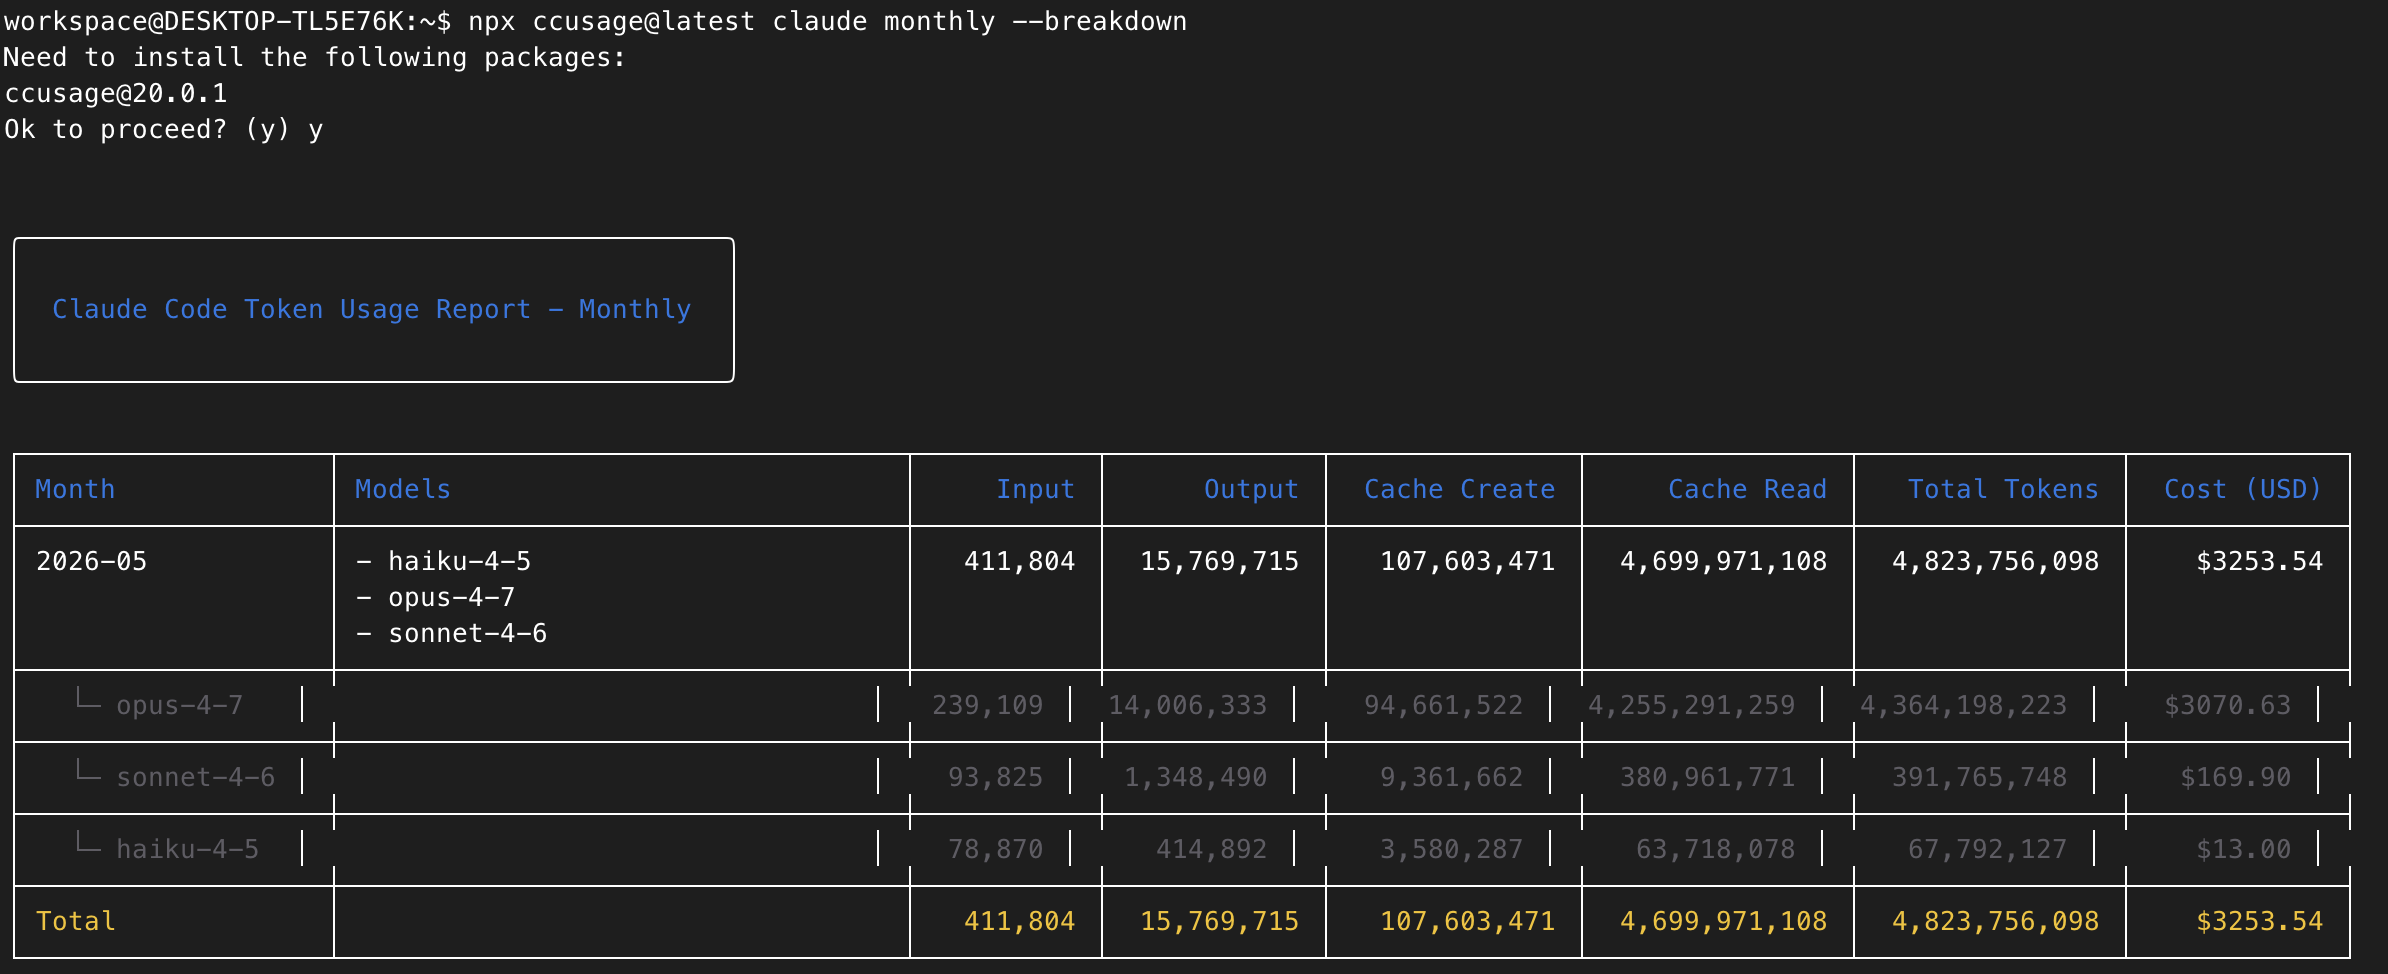Image resolution: width=2388 pixels, height=974 pixels.
Task: Select the opus cache create value "94,661,522"
Action: pos(1443,705)
